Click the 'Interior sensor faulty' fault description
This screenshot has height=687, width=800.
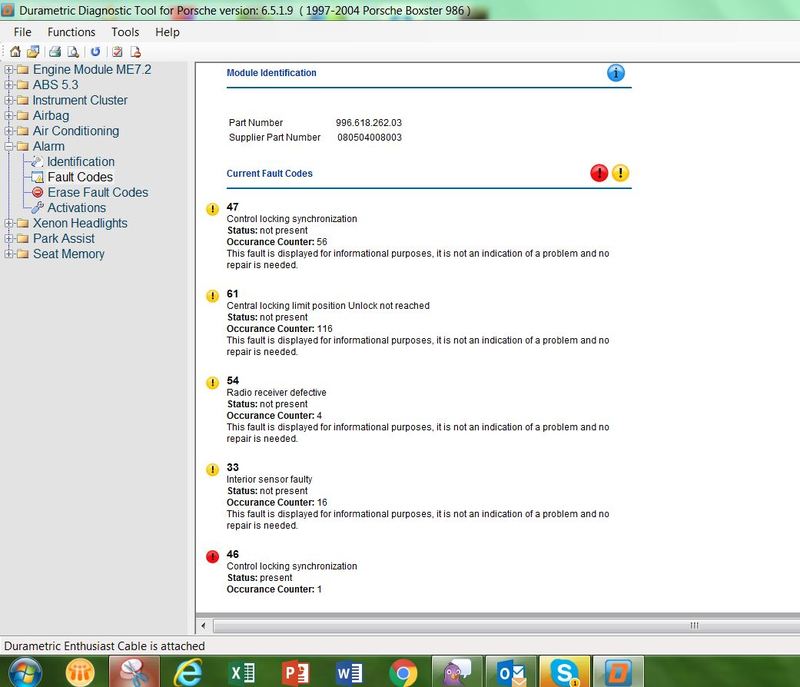[x=269, y=479]
